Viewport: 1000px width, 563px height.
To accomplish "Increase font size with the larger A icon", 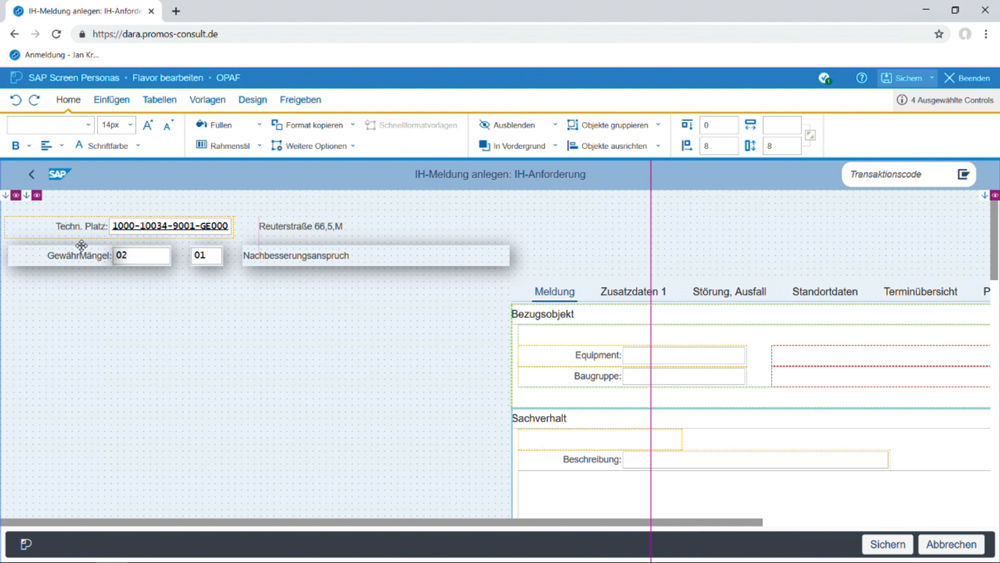I will pyautogui.click(x=148, y=125).
